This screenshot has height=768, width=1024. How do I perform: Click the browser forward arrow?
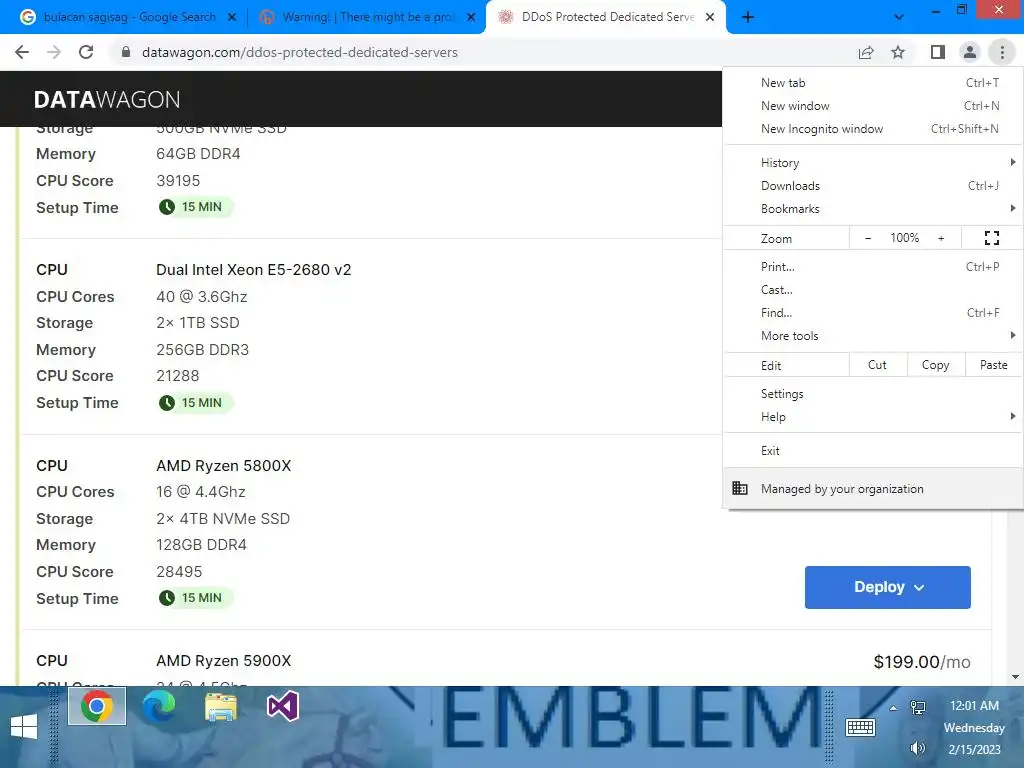pos(54,52)
